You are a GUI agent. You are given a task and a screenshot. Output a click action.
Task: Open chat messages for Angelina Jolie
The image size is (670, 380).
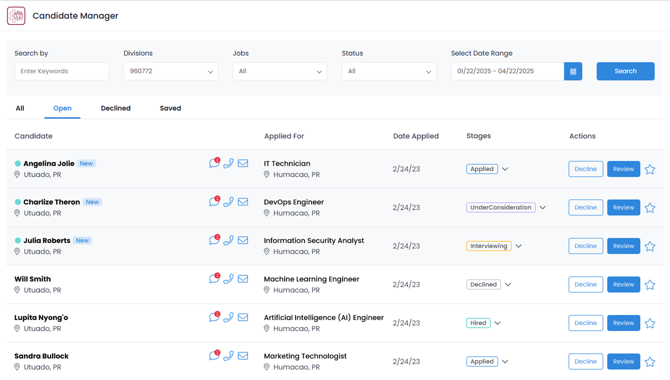[214, 163]
